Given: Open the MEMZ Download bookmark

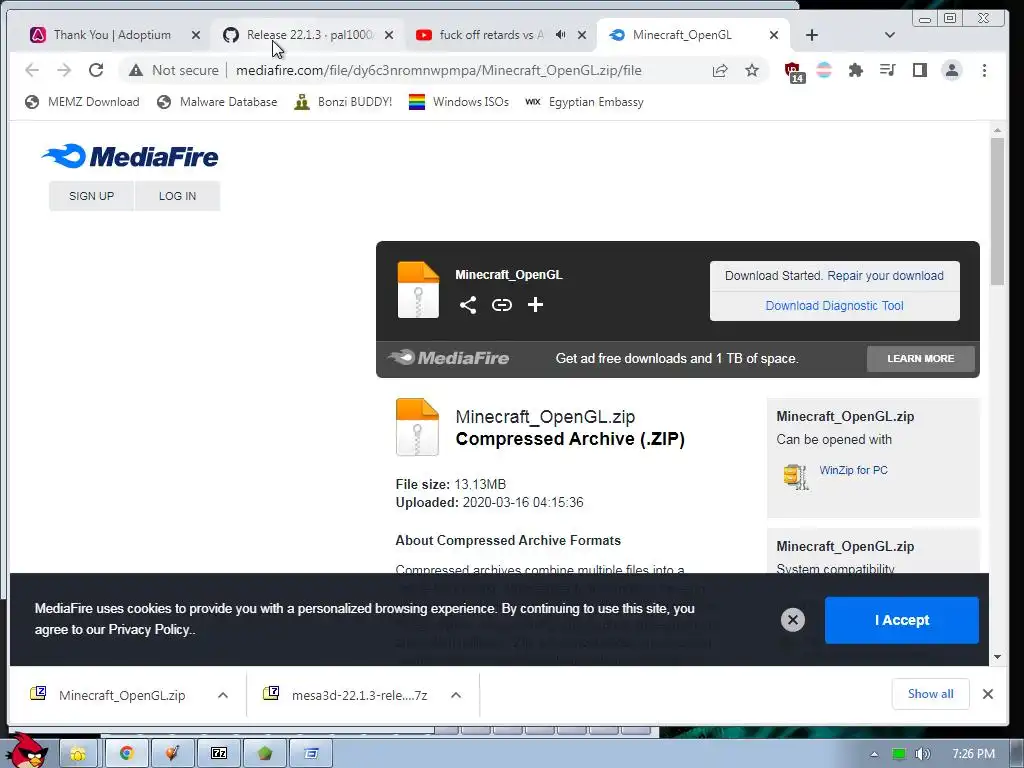Looking at the screenshot, I should (x=82, y=102).
